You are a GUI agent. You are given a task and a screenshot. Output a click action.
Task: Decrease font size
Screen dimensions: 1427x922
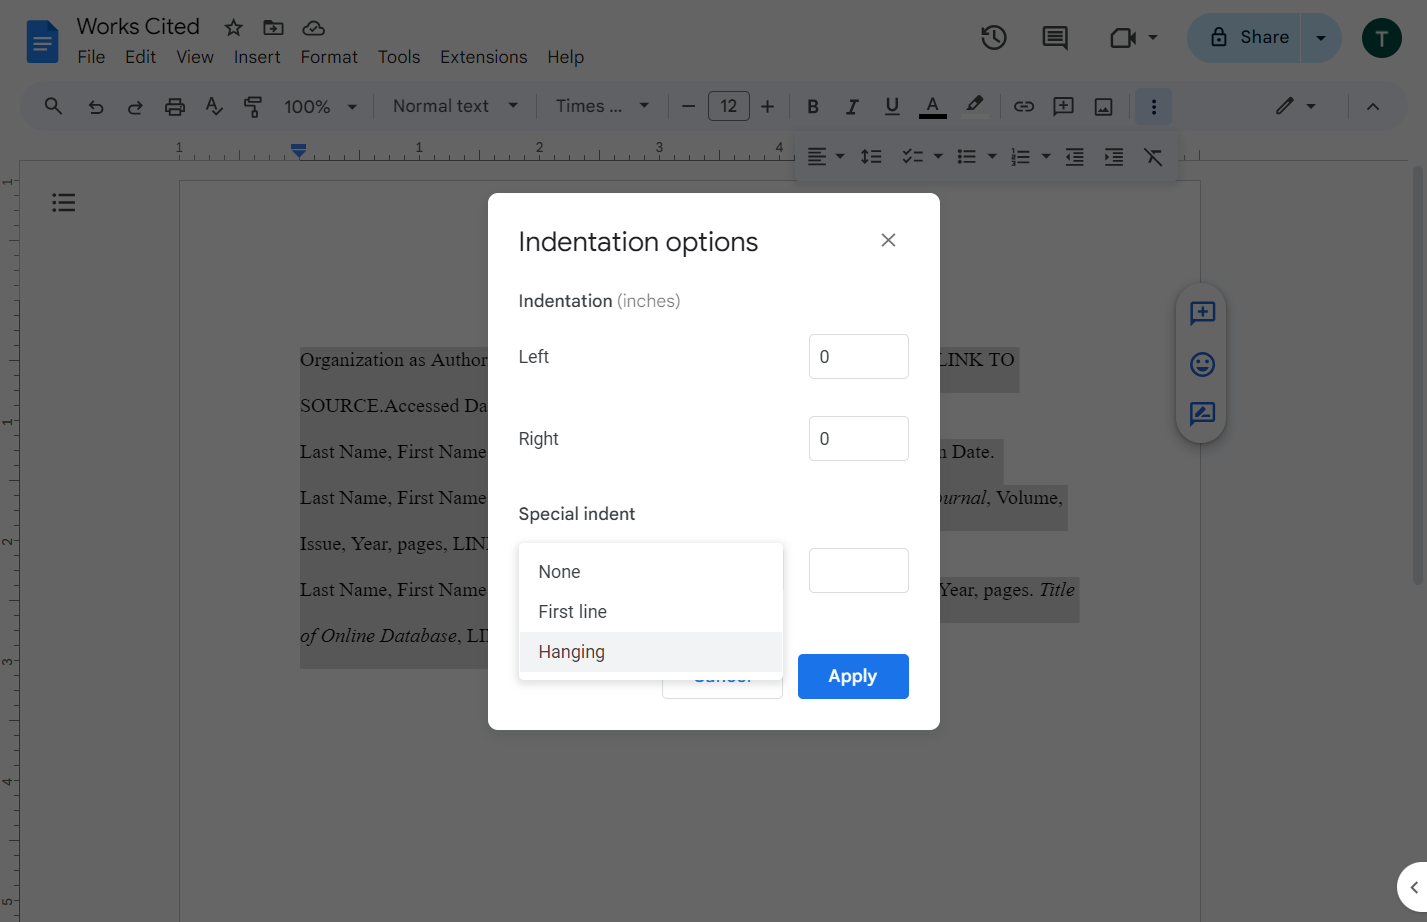(x=688, y=106)
